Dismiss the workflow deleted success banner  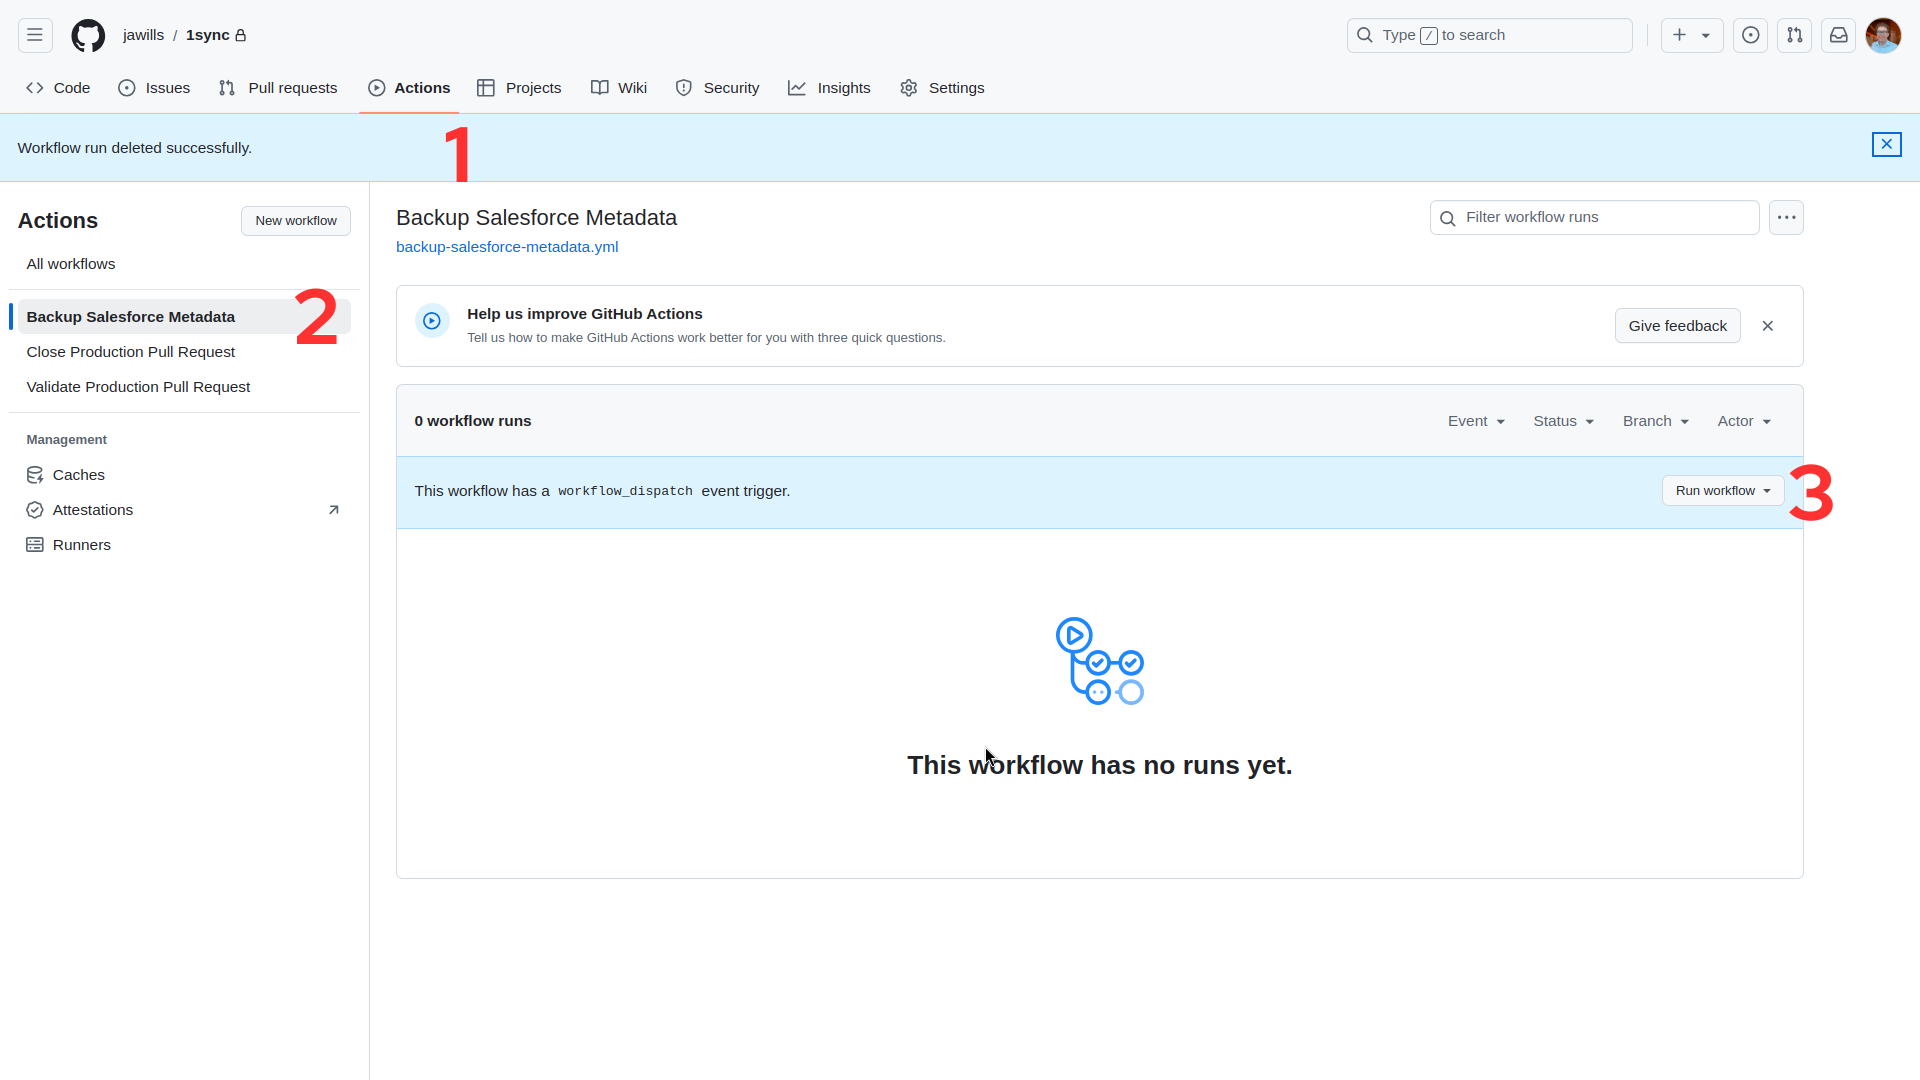click(1887, 144)
